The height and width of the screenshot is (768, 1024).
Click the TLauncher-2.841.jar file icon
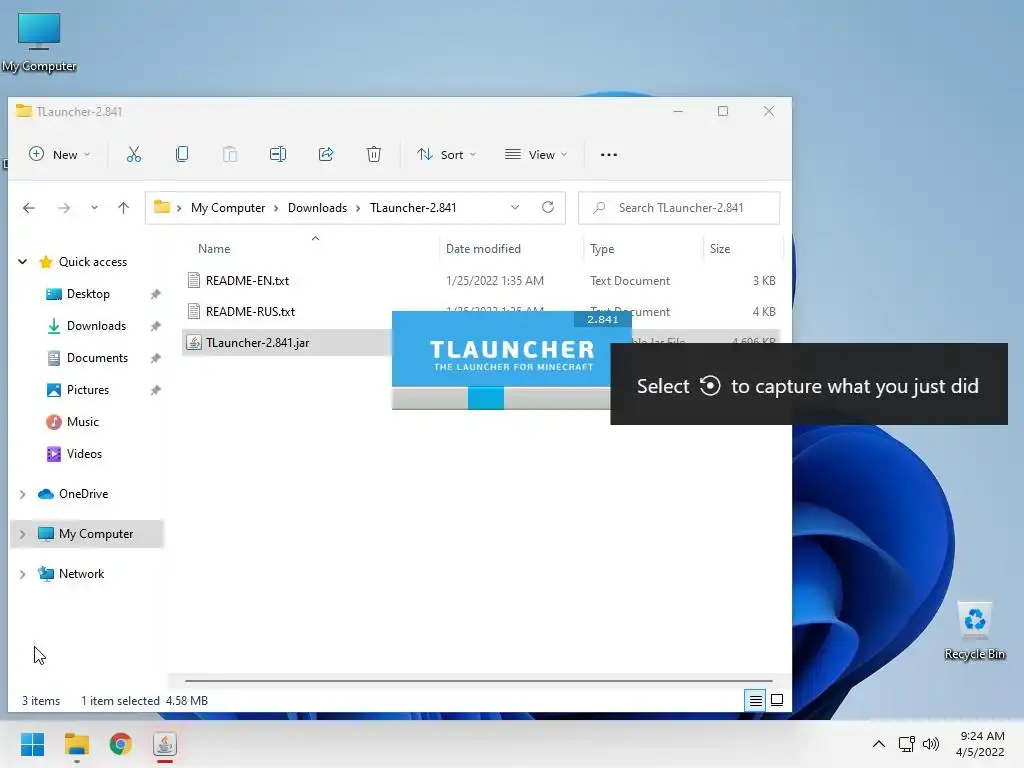pos(194,342)
